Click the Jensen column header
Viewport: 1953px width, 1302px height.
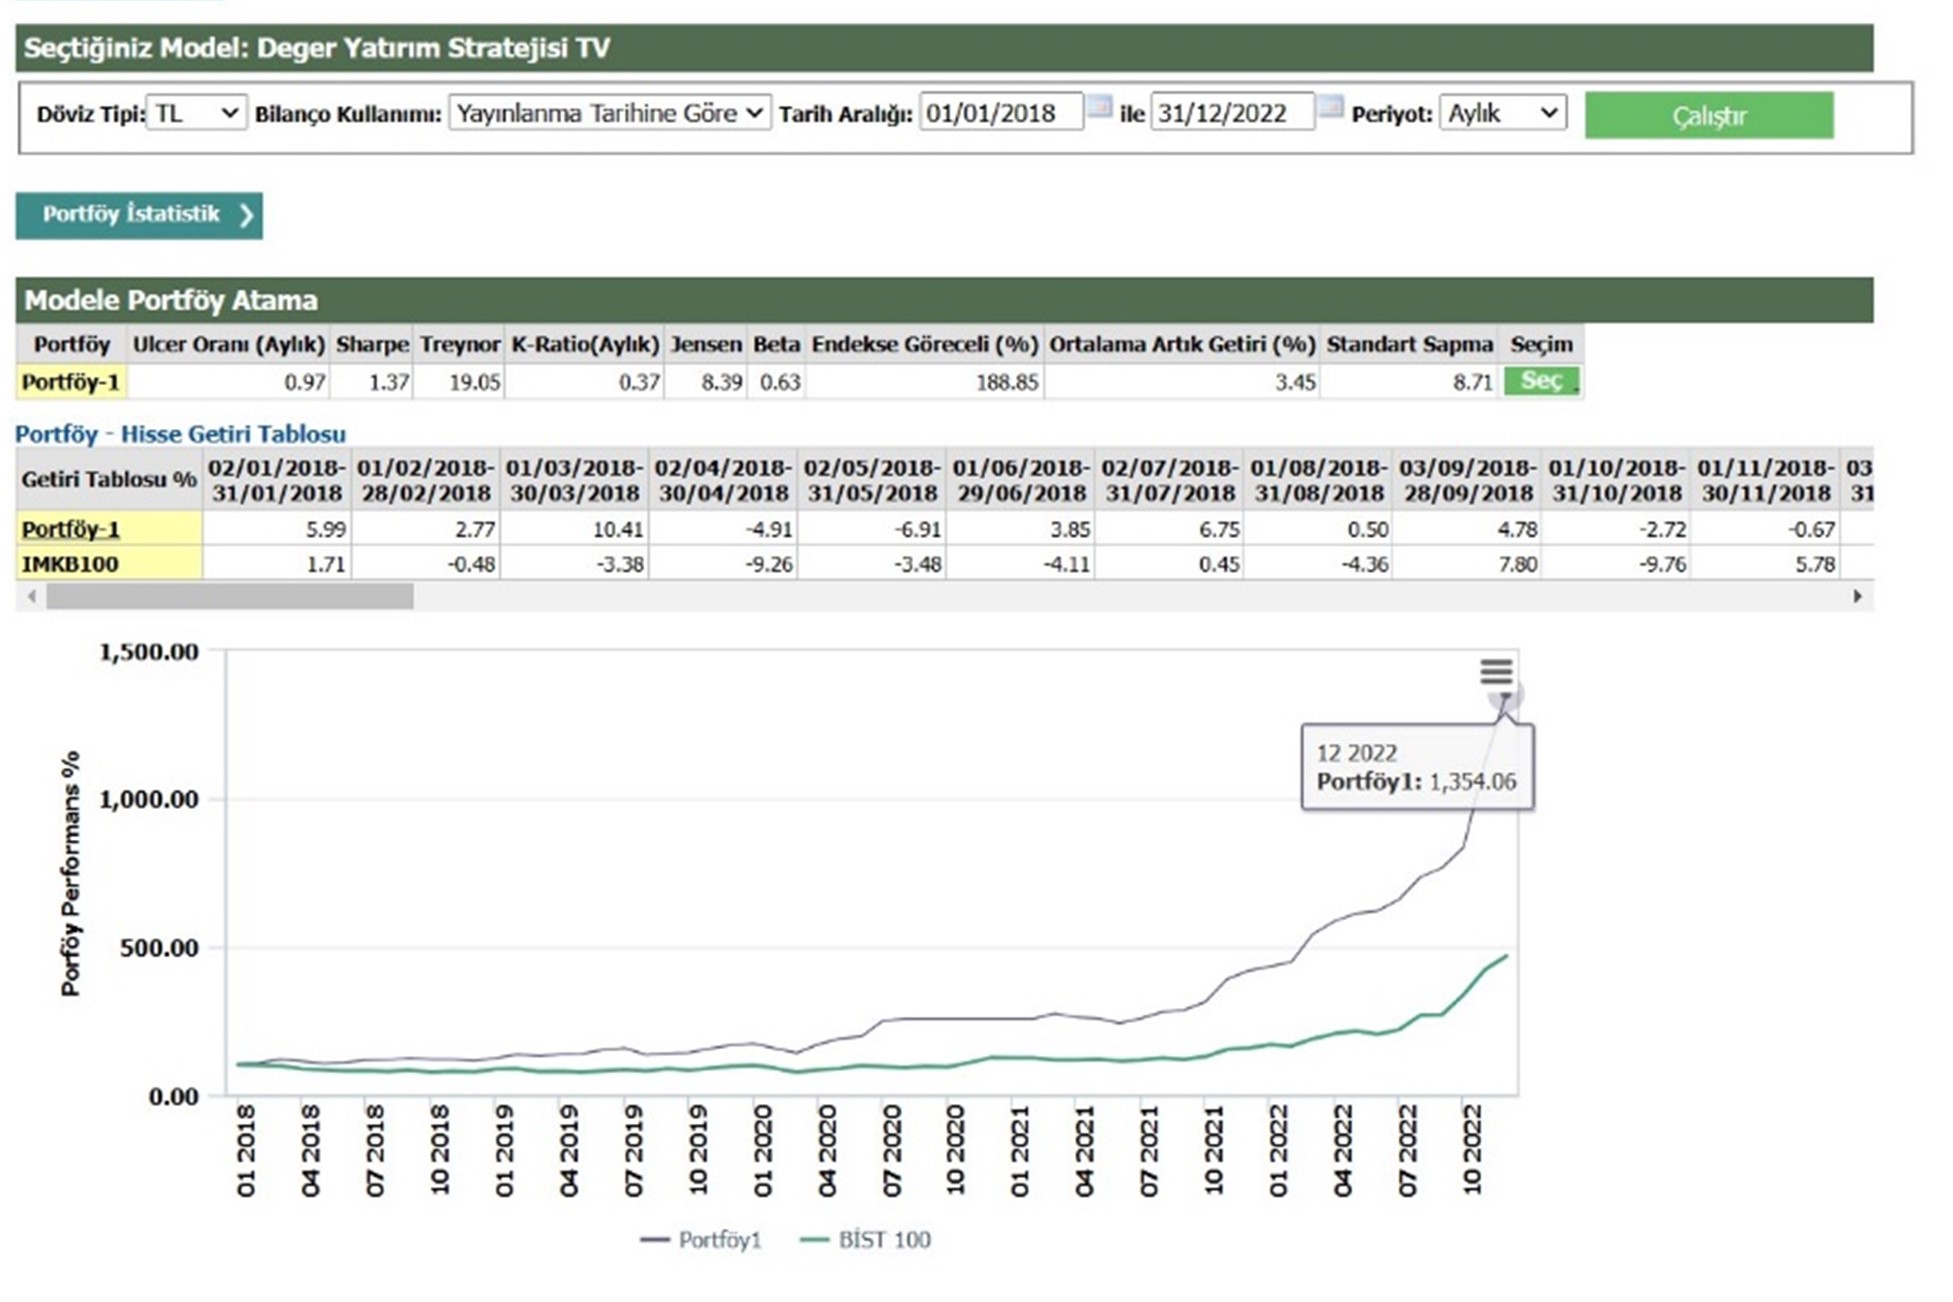pyautogui.click(x=706, y=344)
